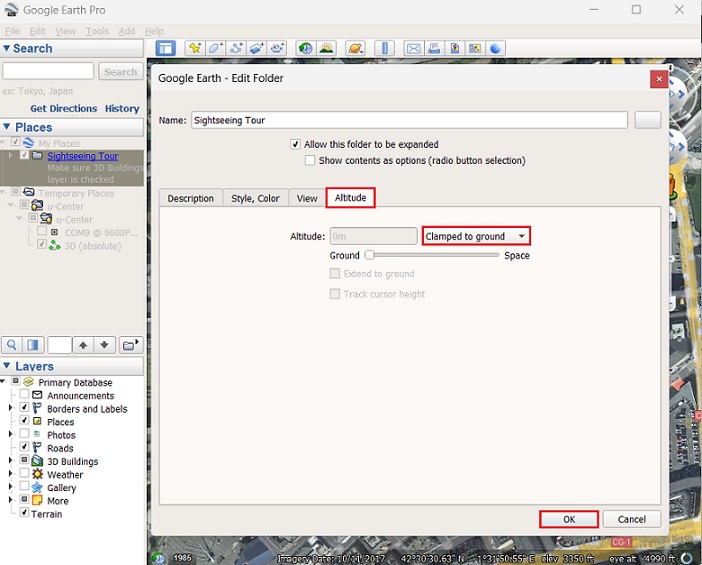Image resolution: width=702 pixels, height=565 pixels.
Task: Expand the 3D Buildings layer tree
Action: tap(11, 462)
